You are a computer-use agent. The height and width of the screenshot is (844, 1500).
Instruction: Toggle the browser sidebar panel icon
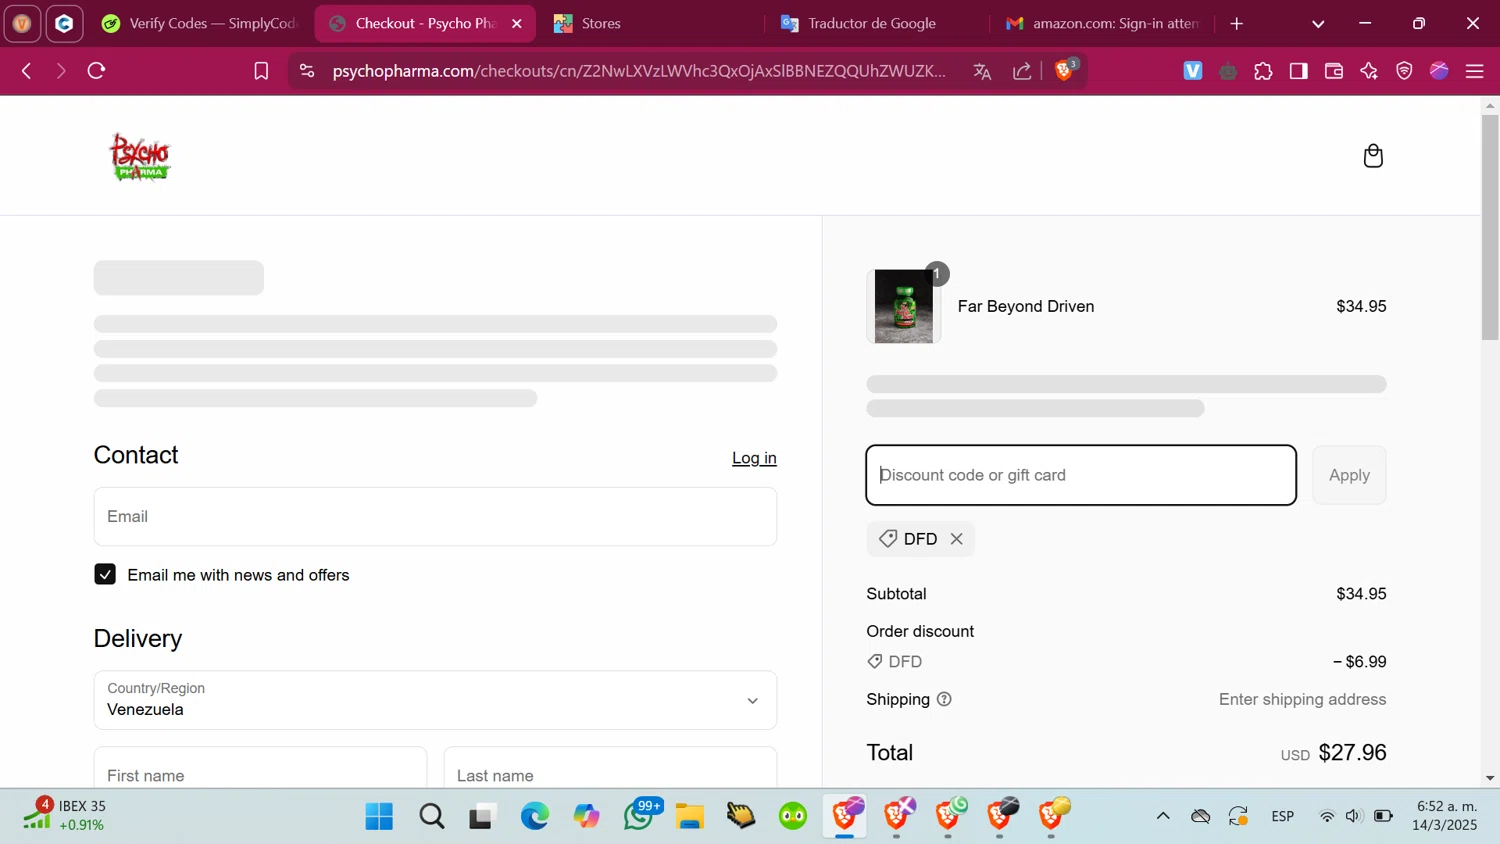pyautogui.click(x=1298, y=71)
